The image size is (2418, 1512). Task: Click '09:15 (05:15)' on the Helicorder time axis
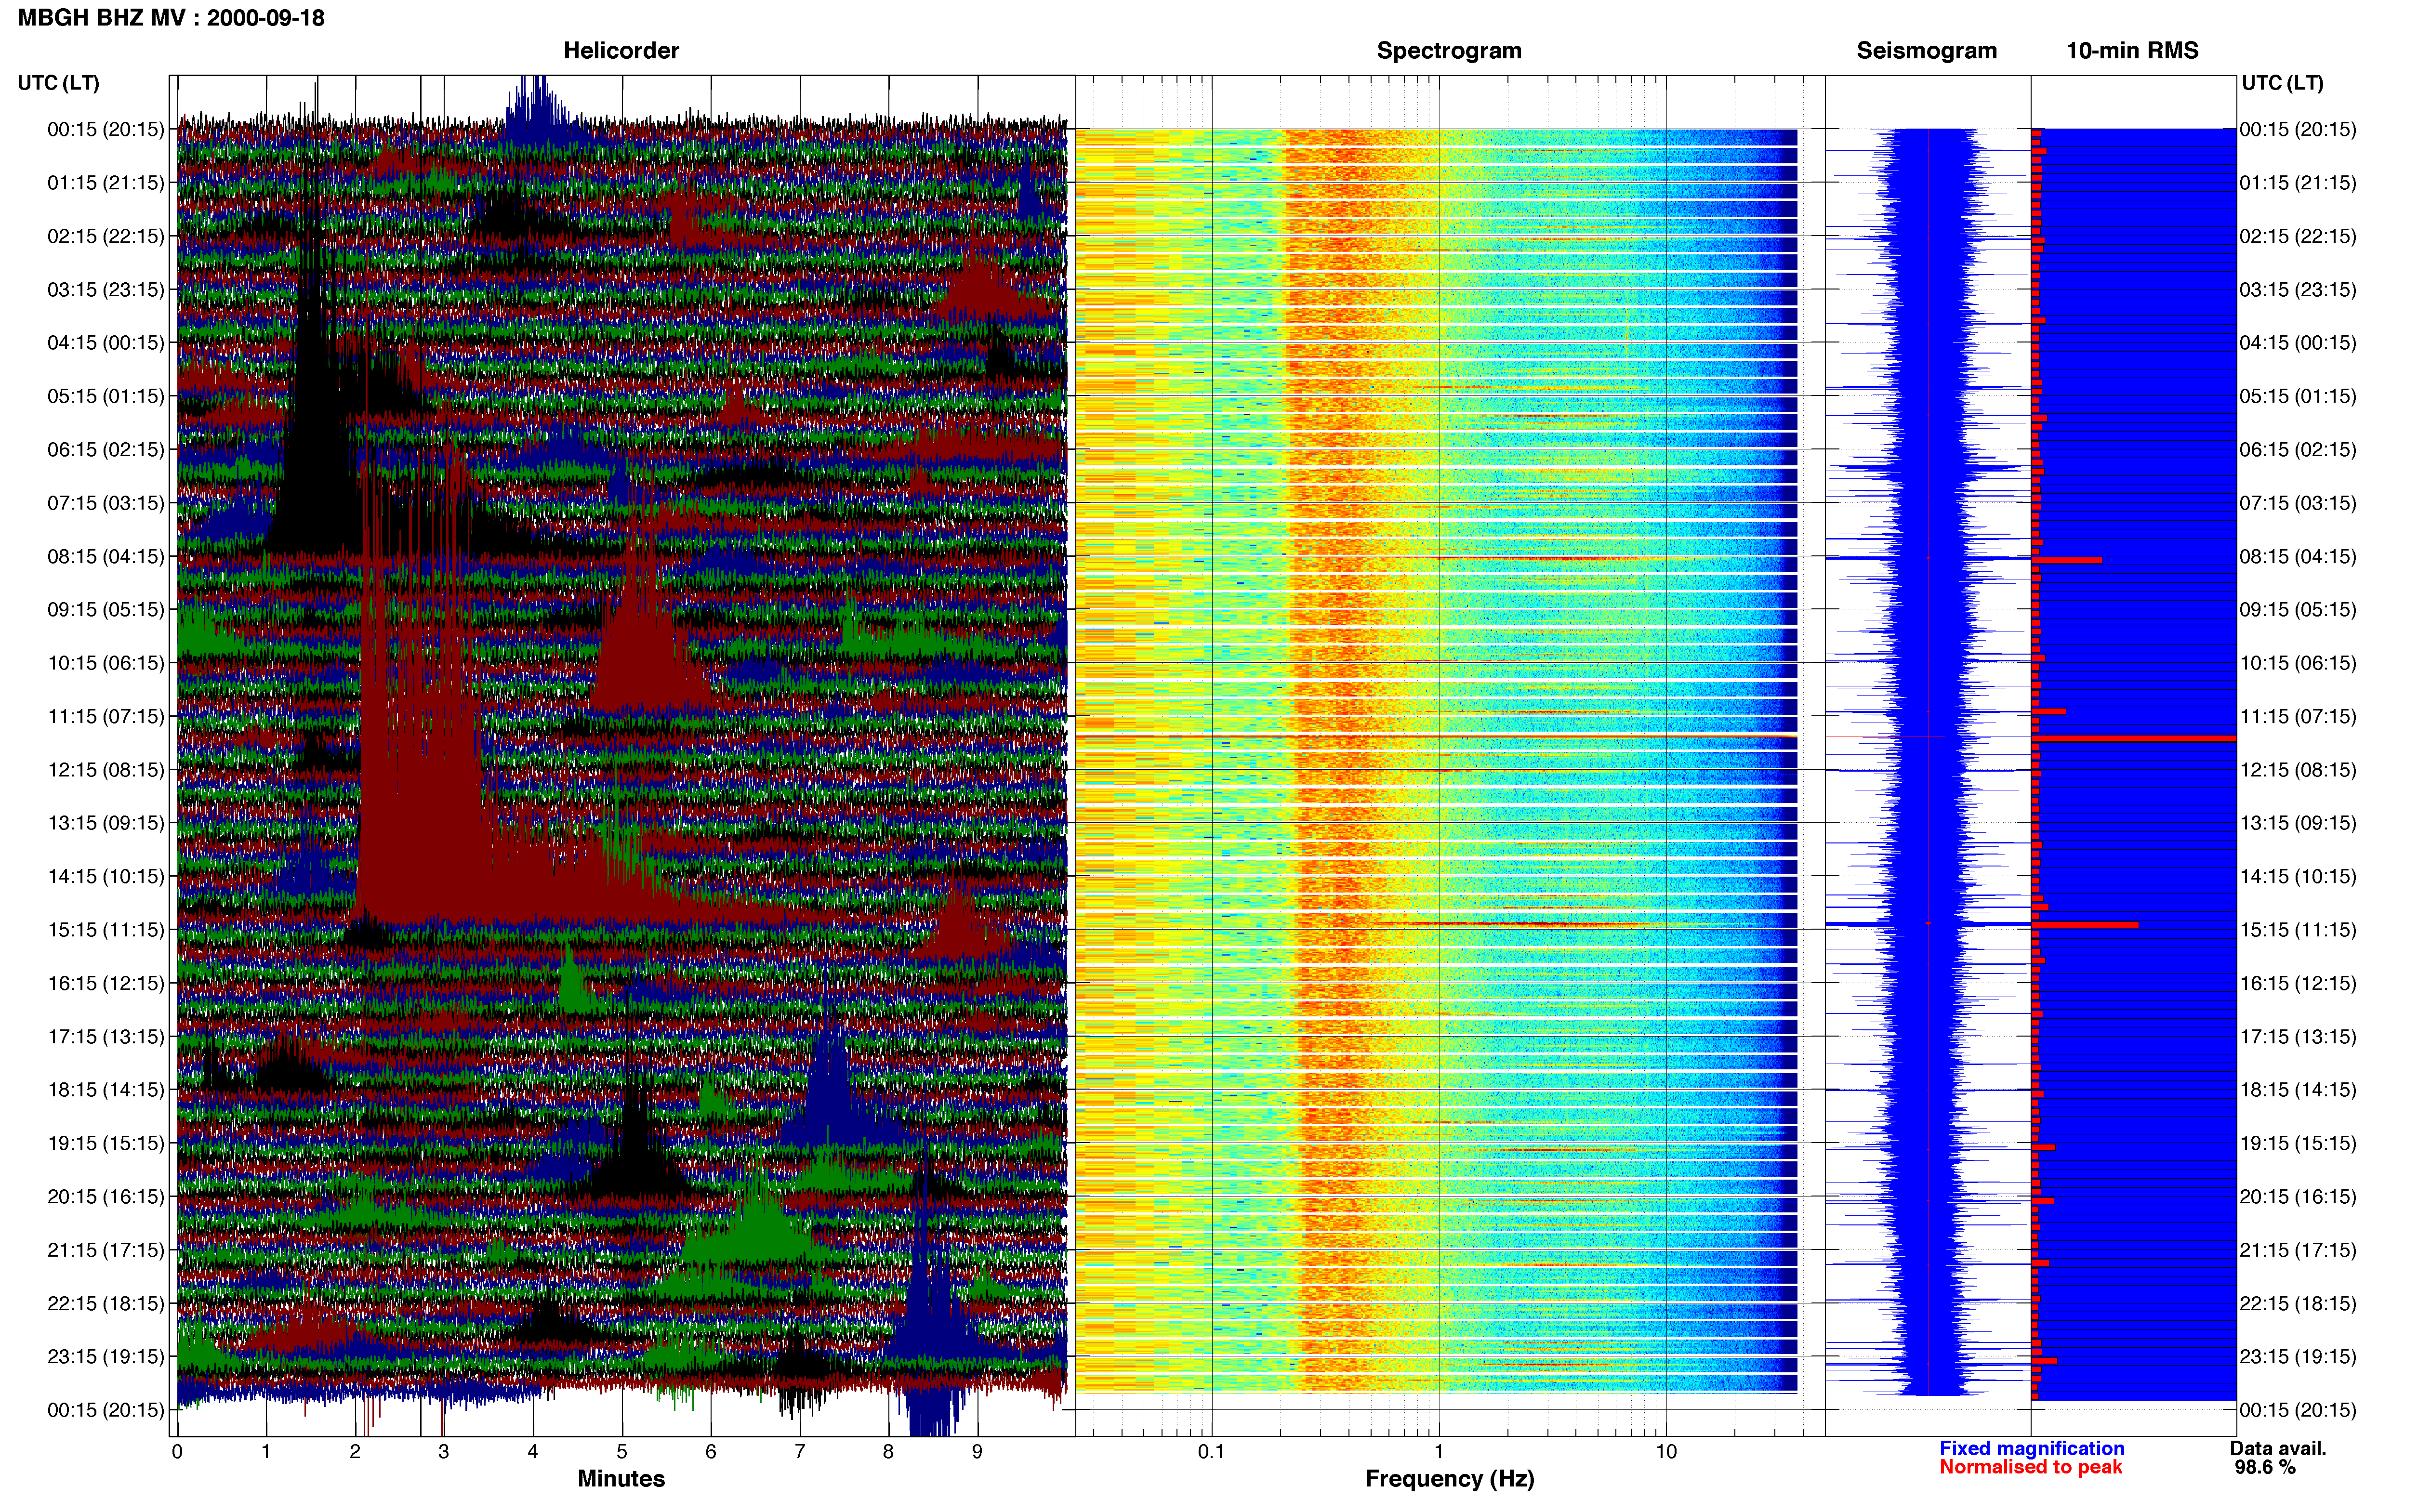(x=106, y=610)
